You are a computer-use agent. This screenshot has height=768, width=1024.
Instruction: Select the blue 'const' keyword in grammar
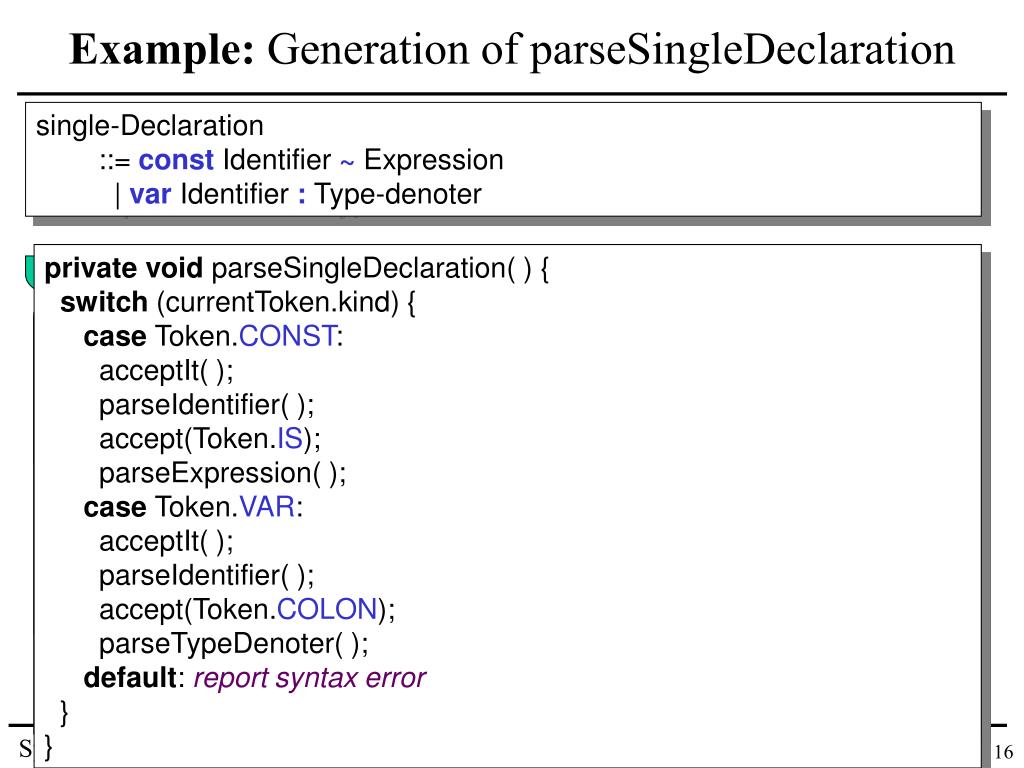176,160
